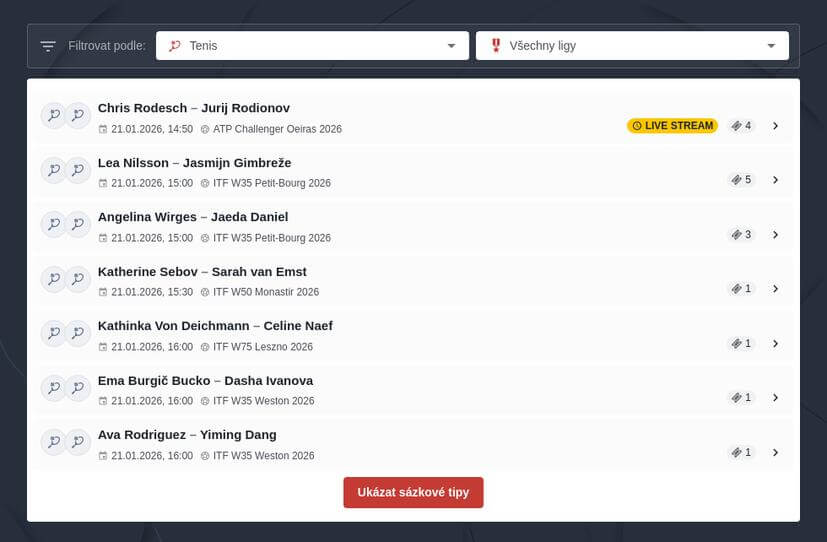Click the tips count tag showing 4
Screen dimensions: 827x542
741,126
